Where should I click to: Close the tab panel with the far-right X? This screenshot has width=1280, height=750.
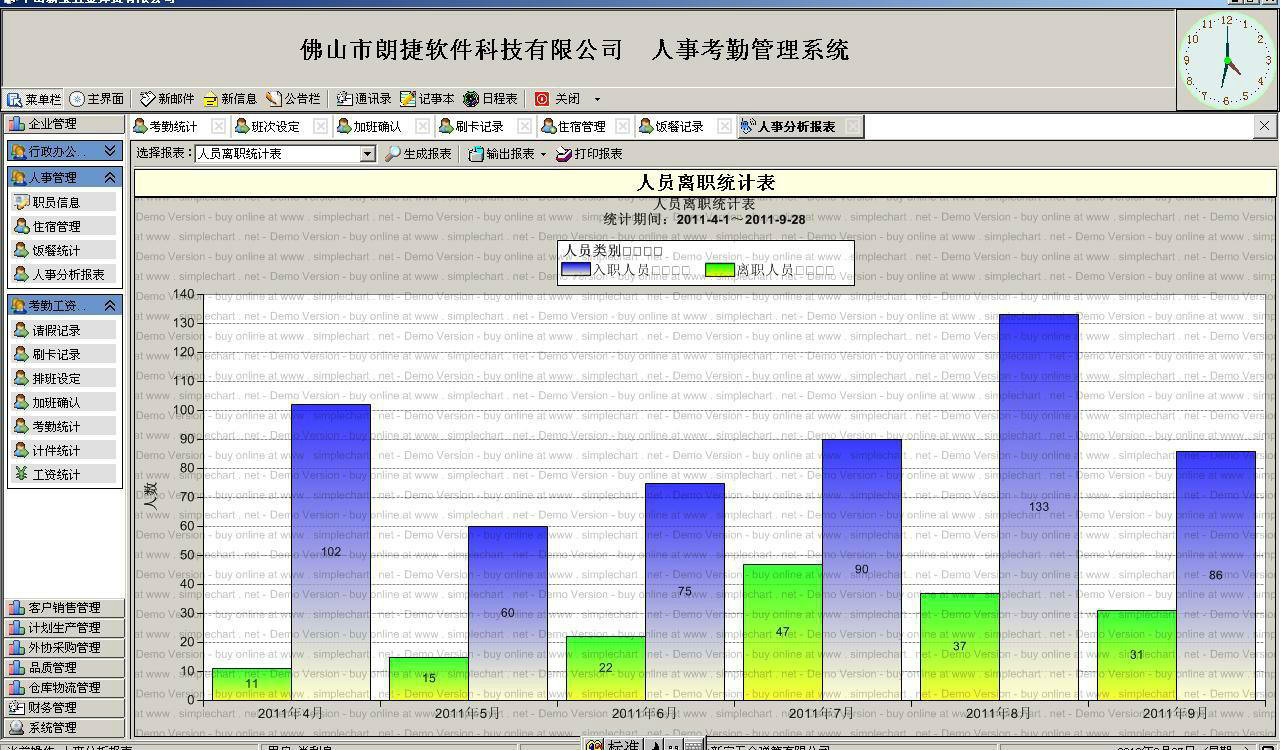point(1264,126)
